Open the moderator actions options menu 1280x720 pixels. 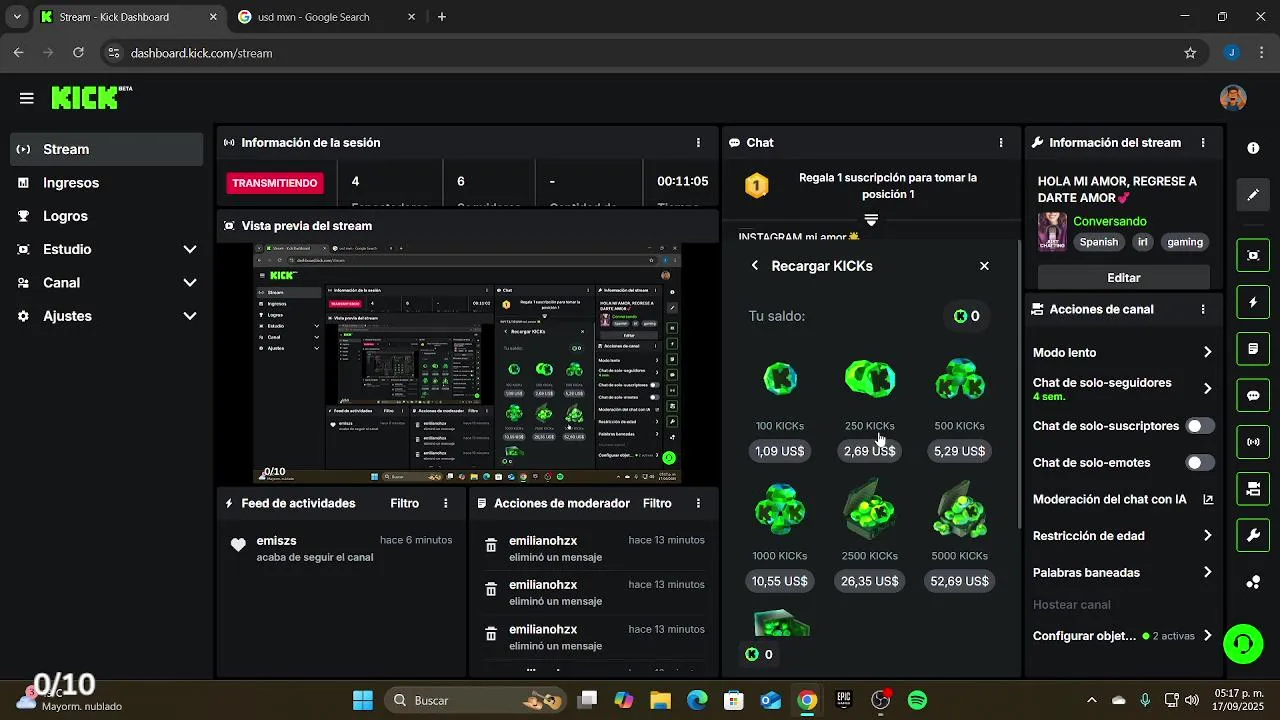coord(698,504)
